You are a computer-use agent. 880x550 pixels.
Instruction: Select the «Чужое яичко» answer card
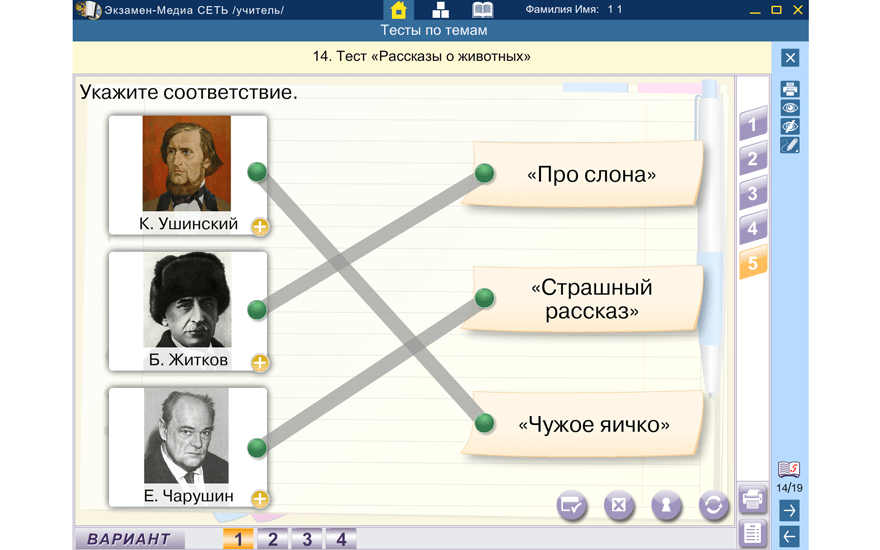point(583,424)
